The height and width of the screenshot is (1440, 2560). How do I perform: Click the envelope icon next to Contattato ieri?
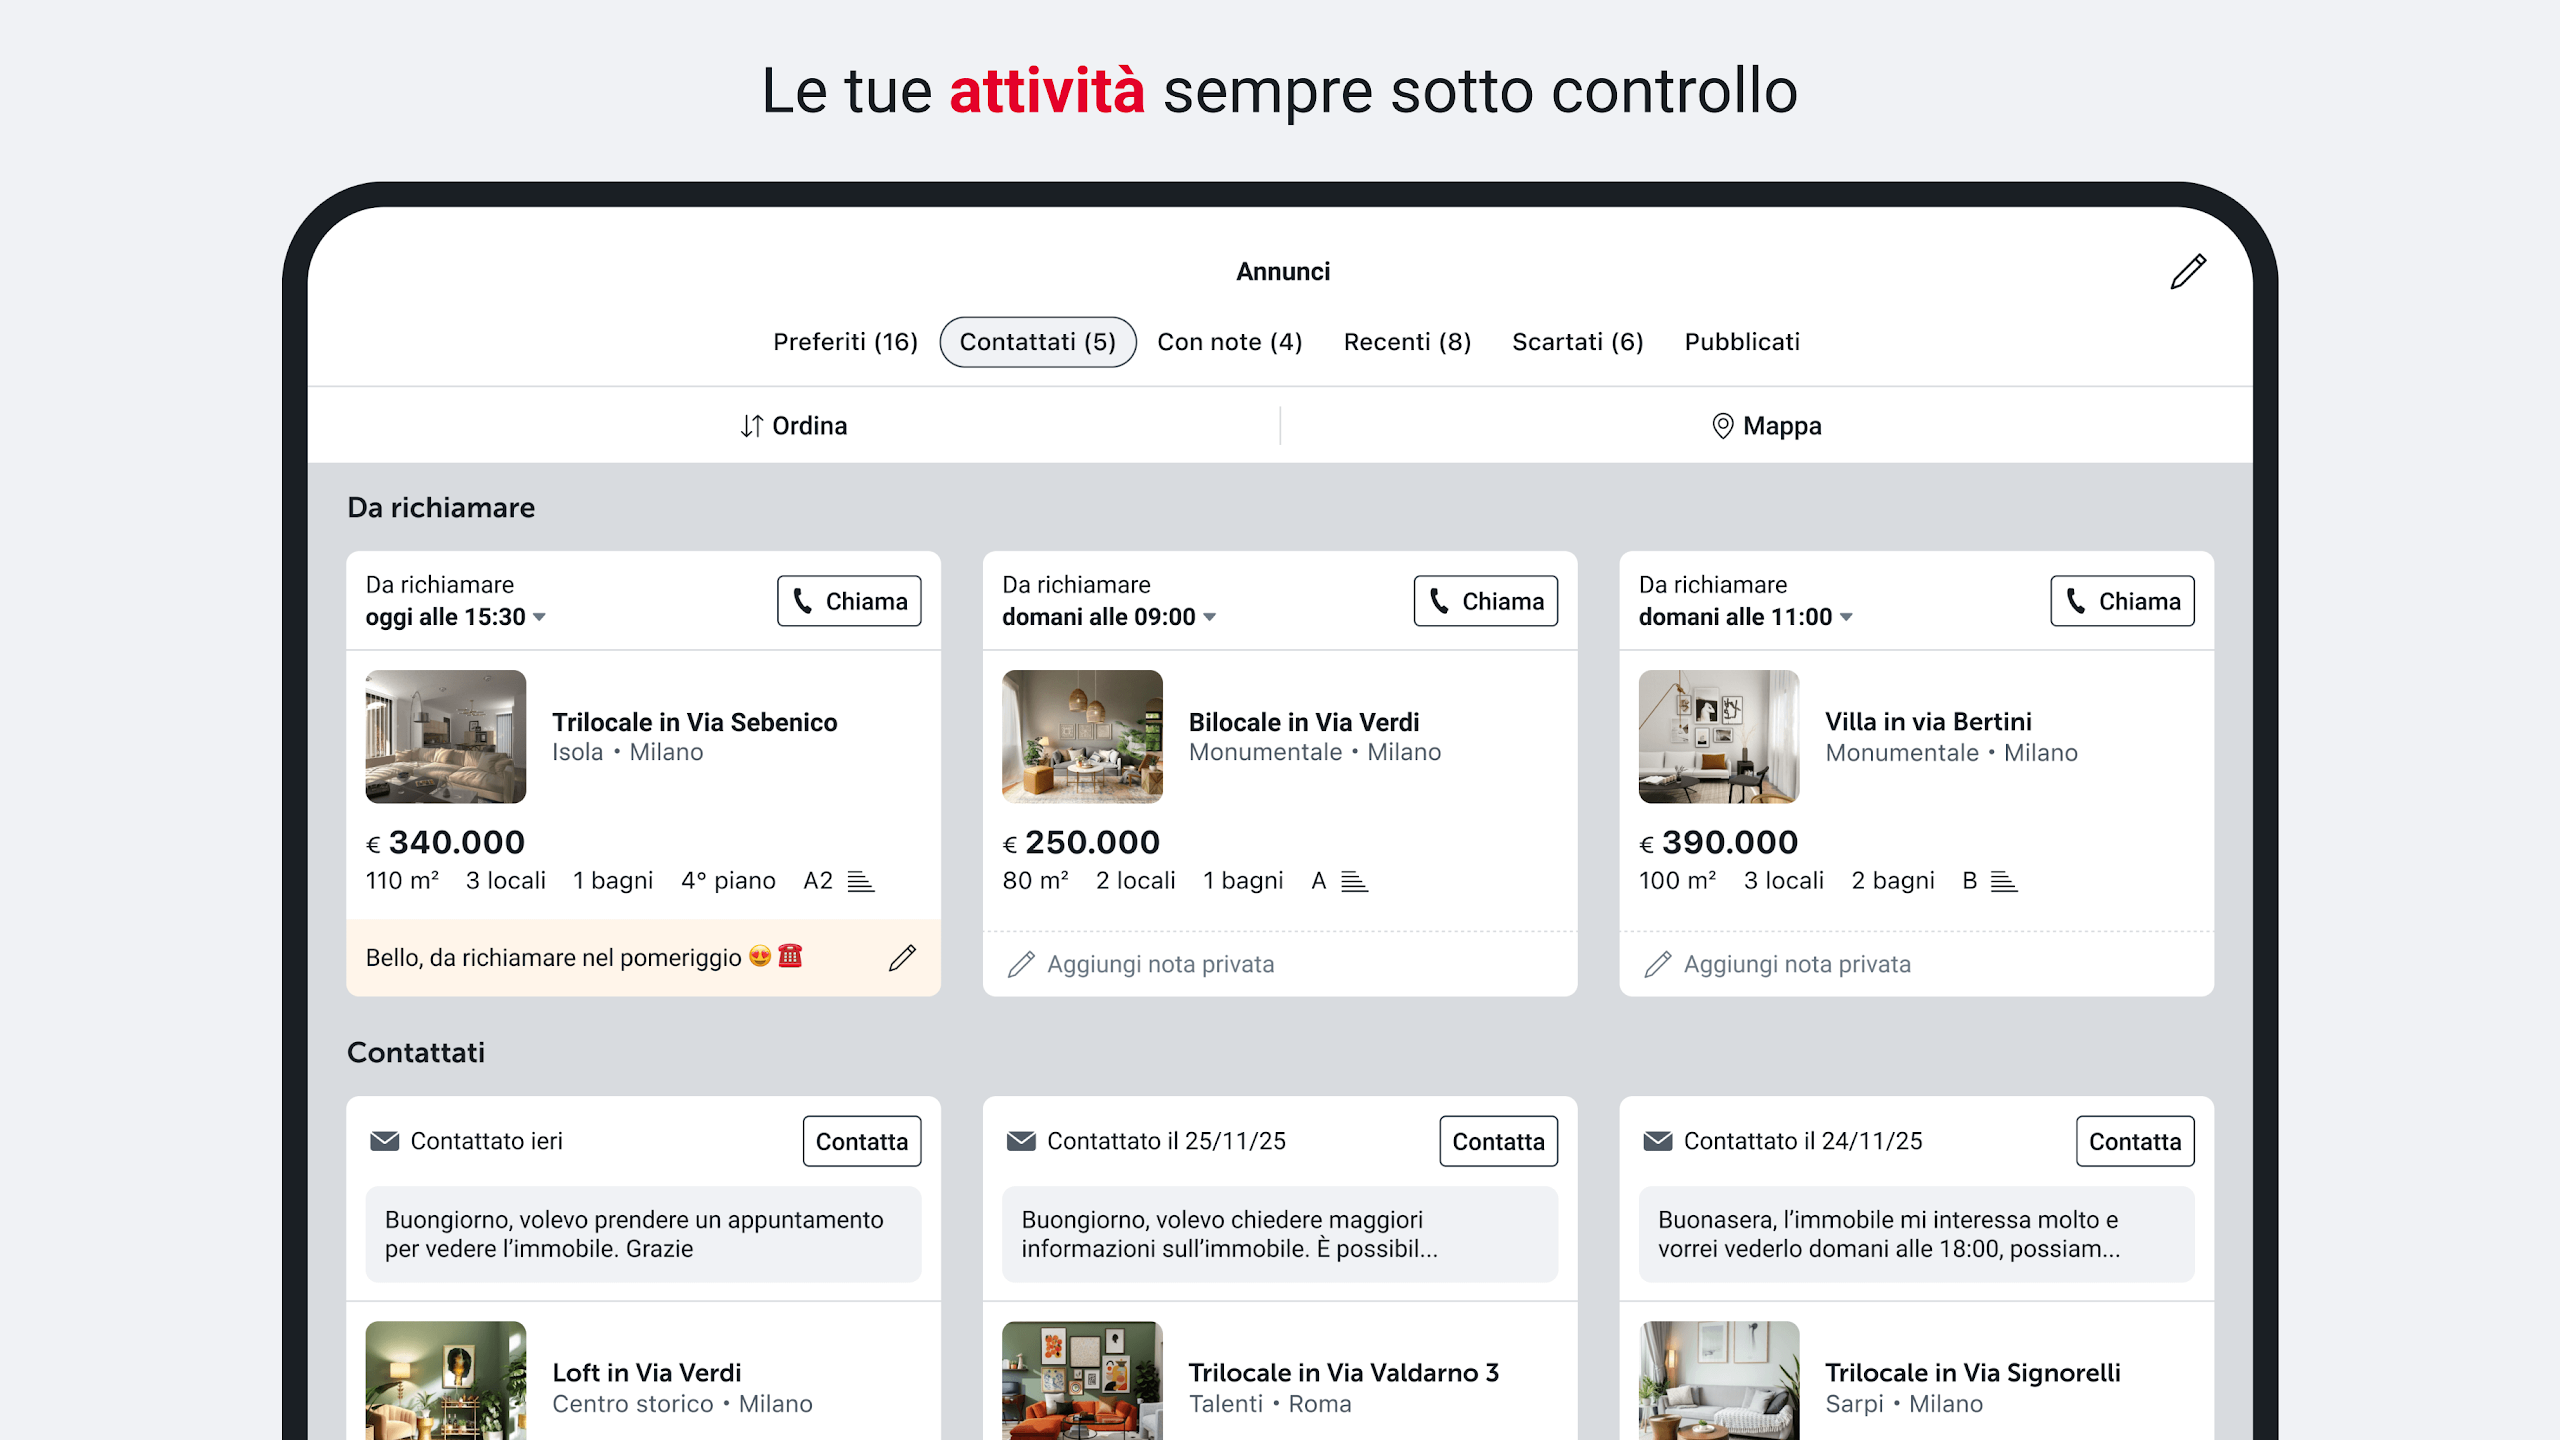pyautogui.click(x=384, y=1141)
